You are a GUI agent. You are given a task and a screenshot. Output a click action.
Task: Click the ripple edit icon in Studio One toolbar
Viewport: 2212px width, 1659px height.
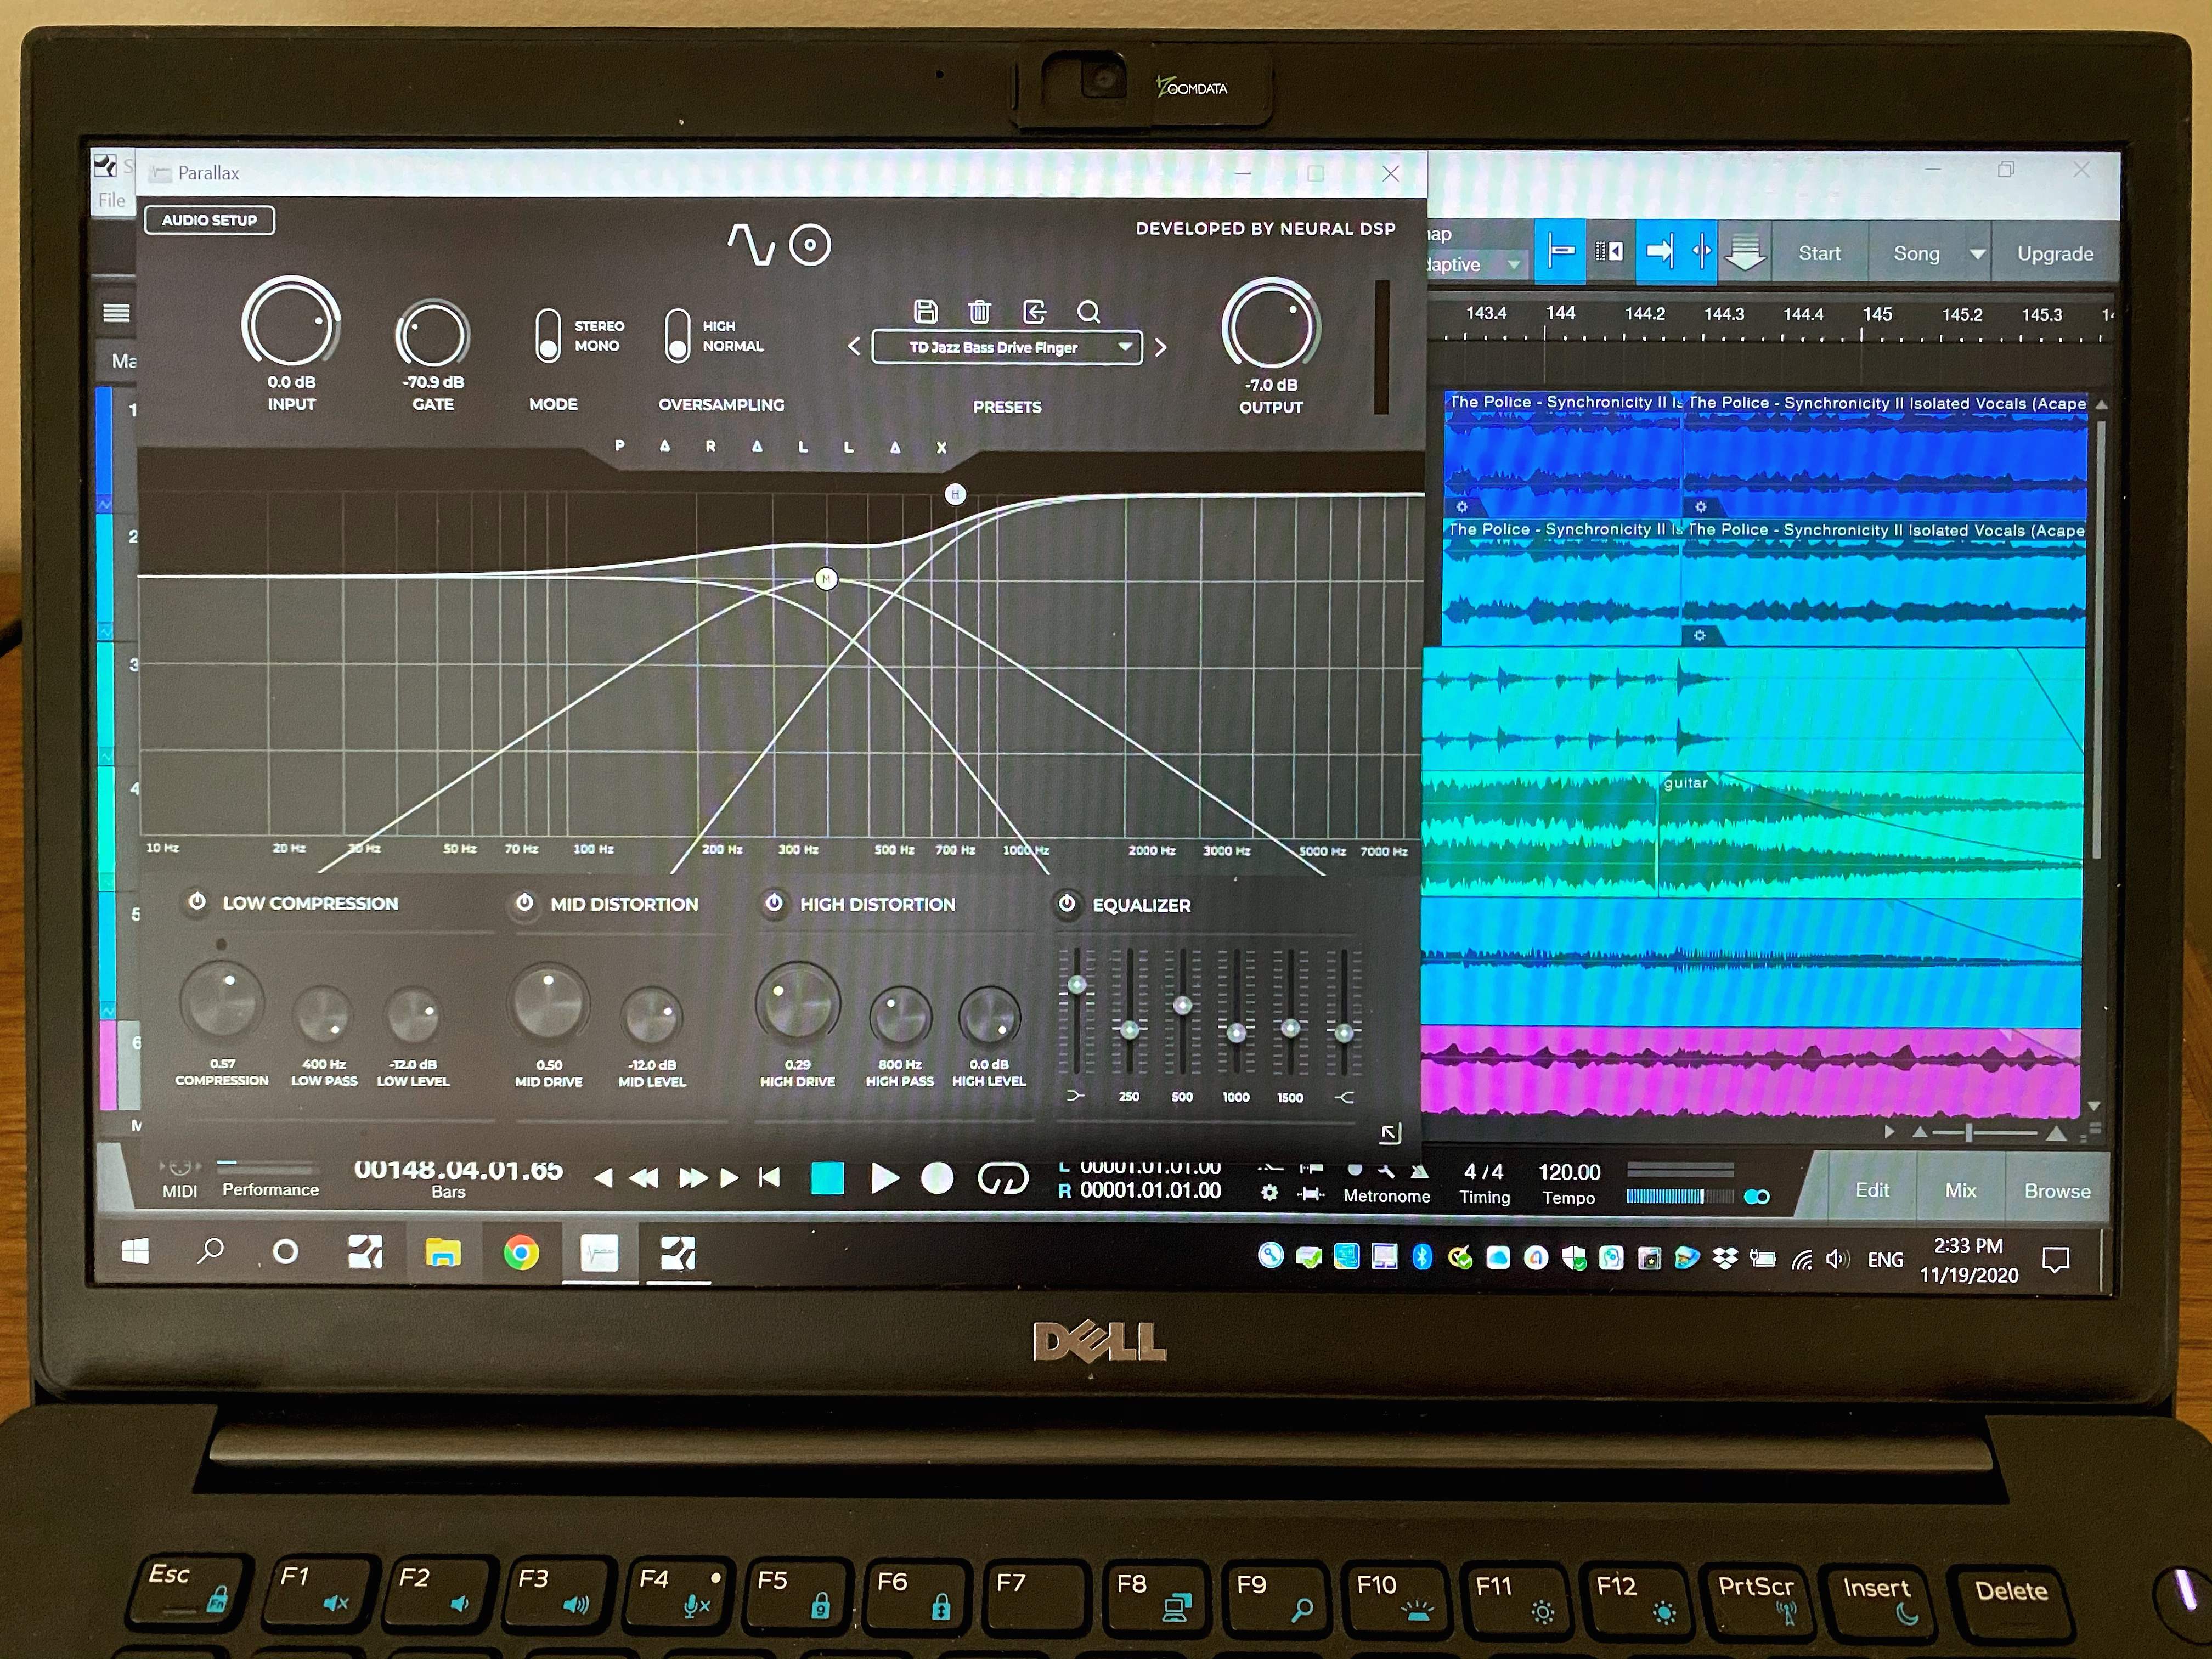point(1609,251)
